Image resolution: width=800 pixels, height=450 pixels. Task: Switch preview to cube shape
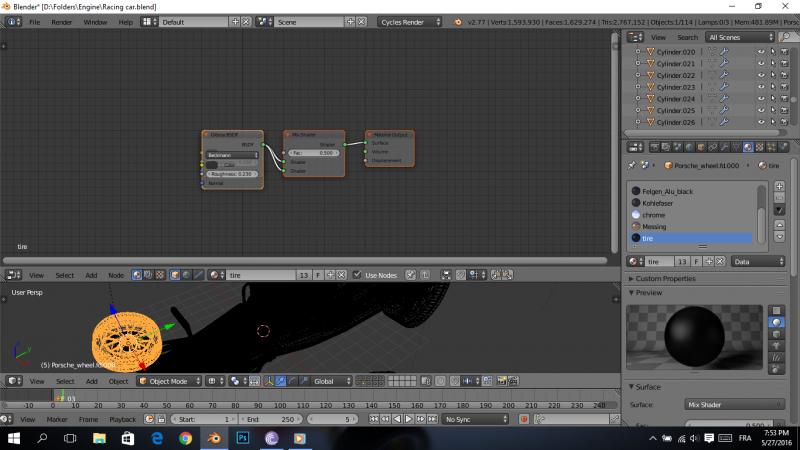(778, 334)
